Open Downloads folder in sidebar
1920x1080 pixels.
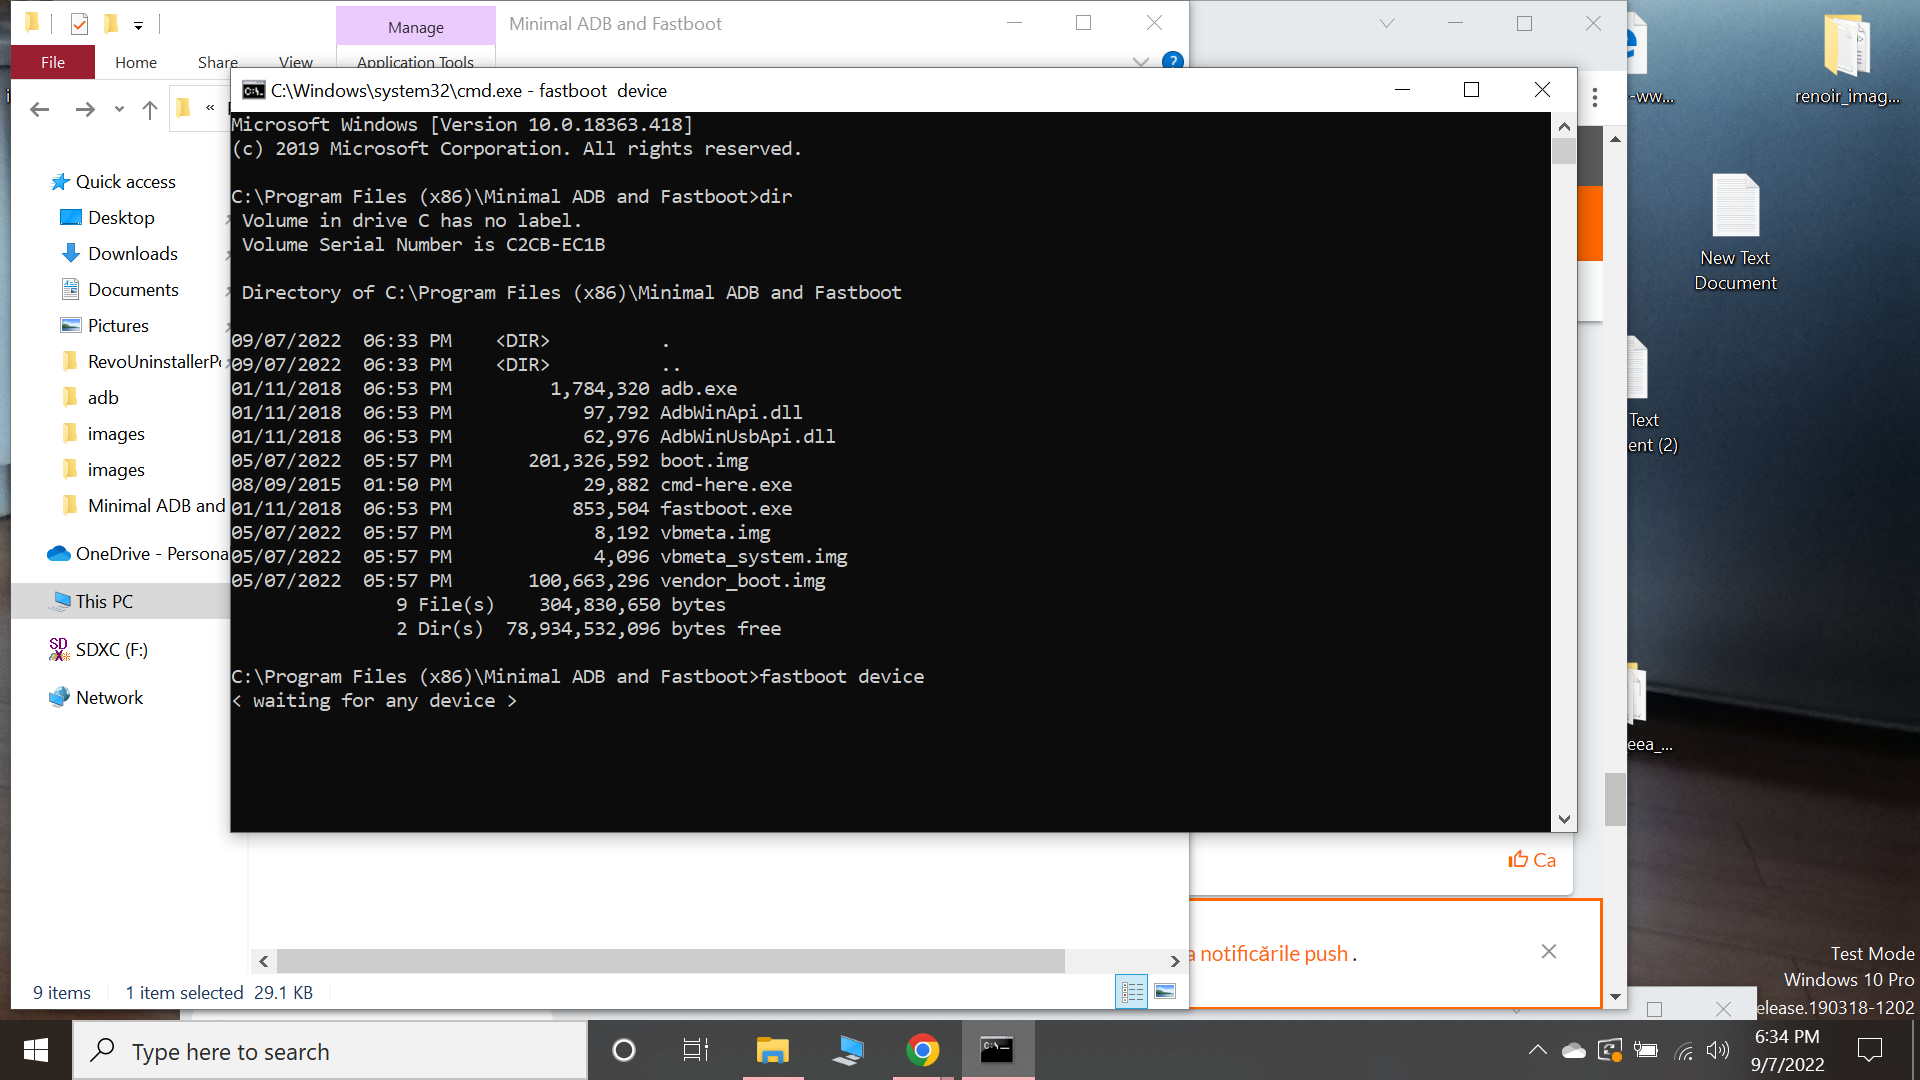(132, 253)
